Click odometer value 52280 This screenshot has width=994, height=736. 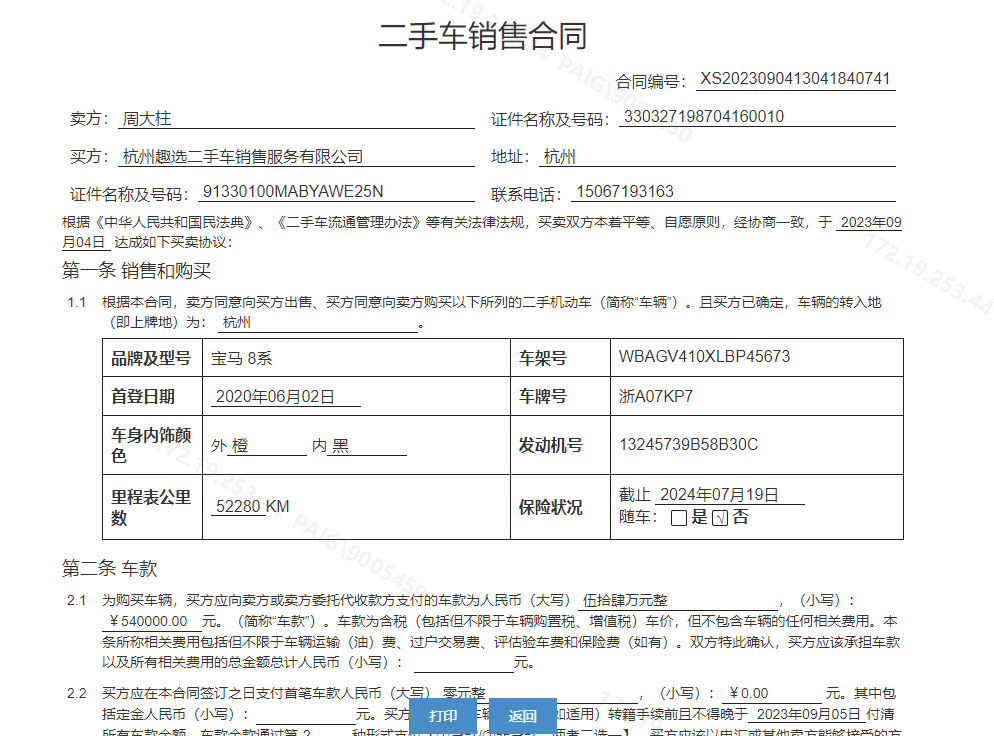(238, 507)
